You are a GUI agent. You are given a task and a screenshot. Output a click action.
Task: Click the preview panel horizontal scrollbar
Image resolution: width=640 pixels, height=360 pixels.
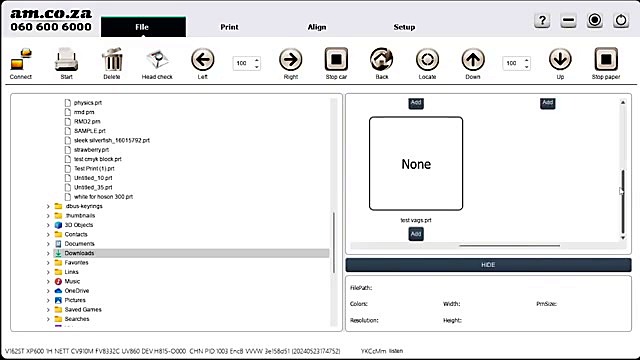tap(509, 246)
